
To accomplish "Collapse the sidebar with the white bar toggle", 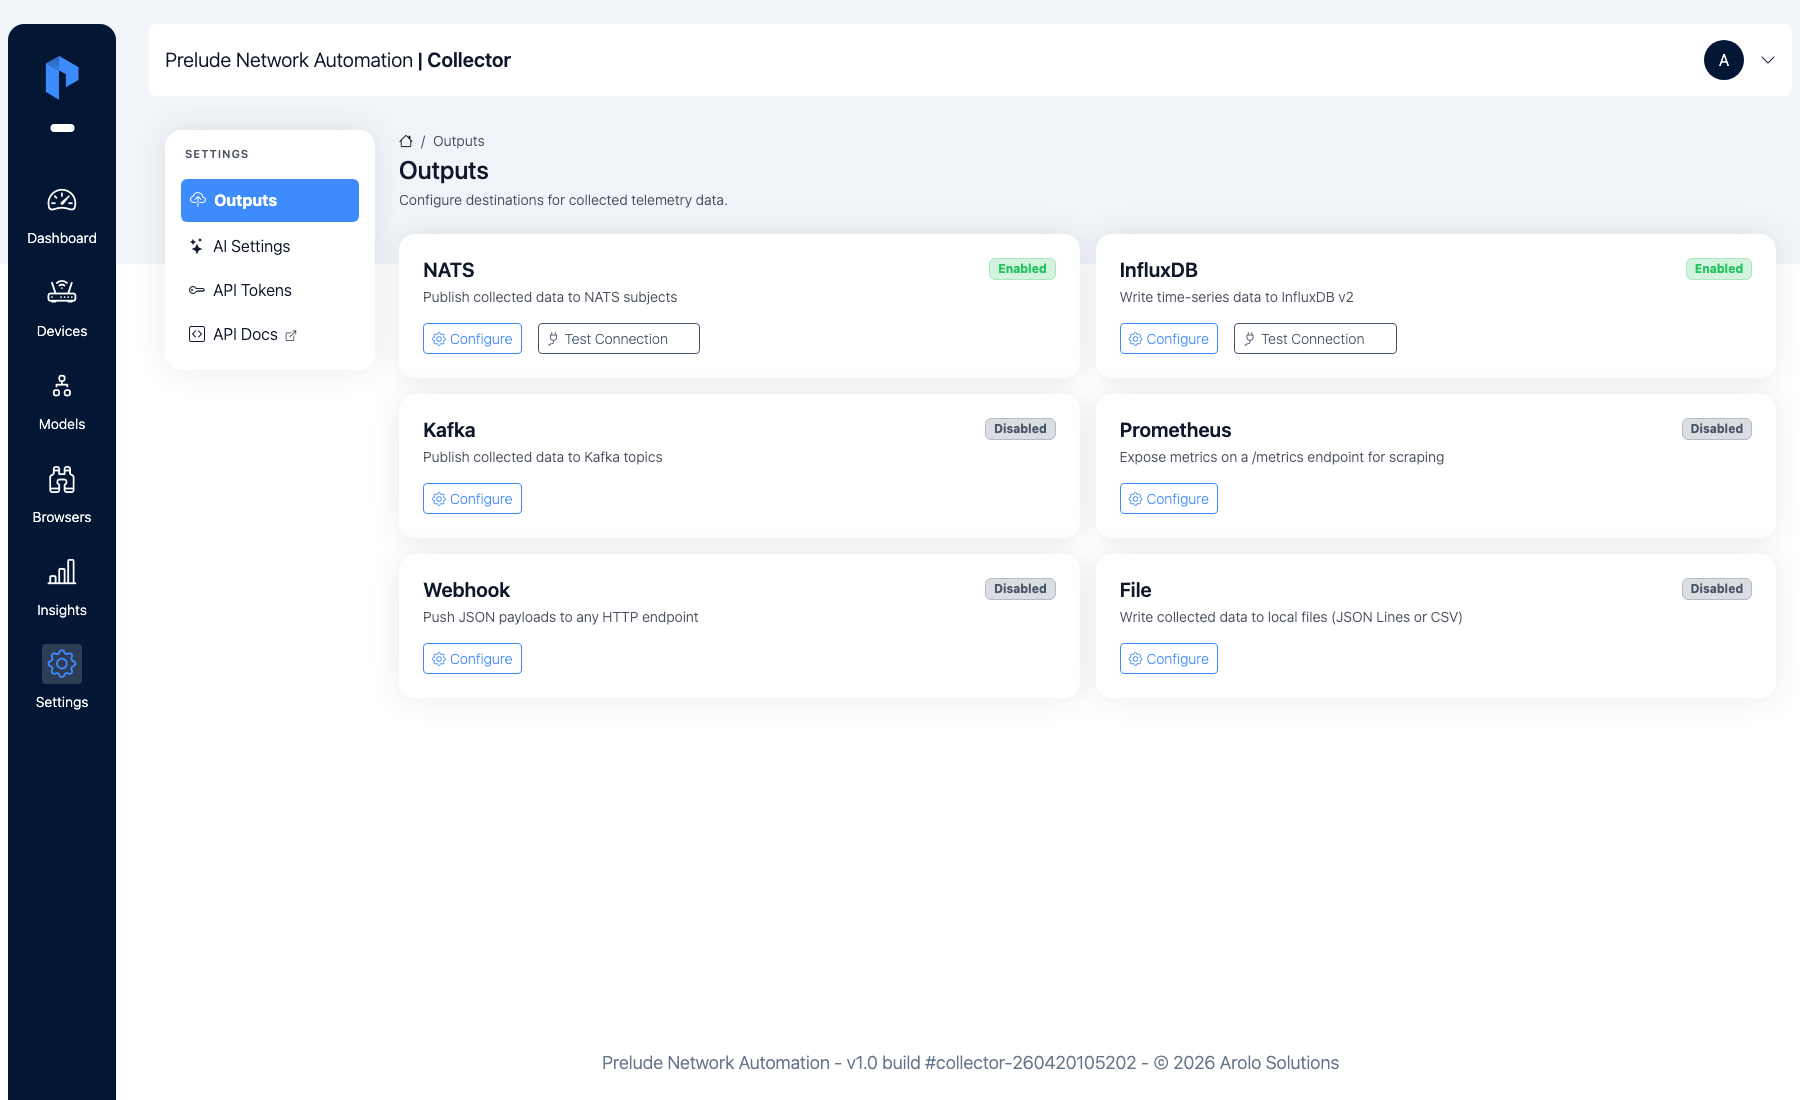I will 62,128.
